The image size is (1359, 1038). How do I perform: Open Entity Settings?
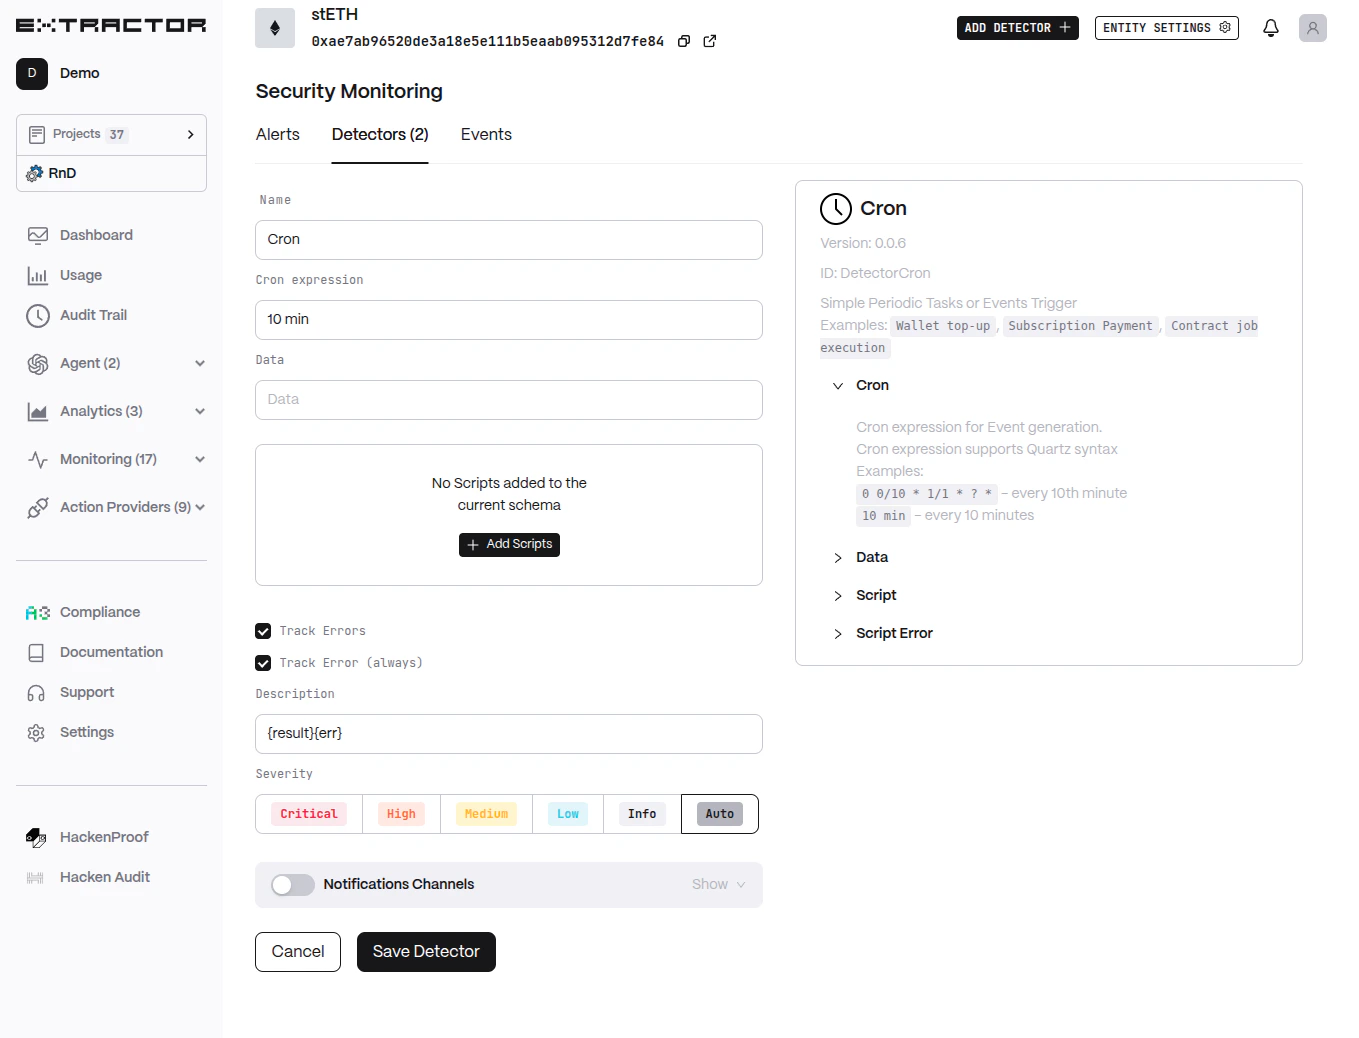click(x=1167, y=28)
